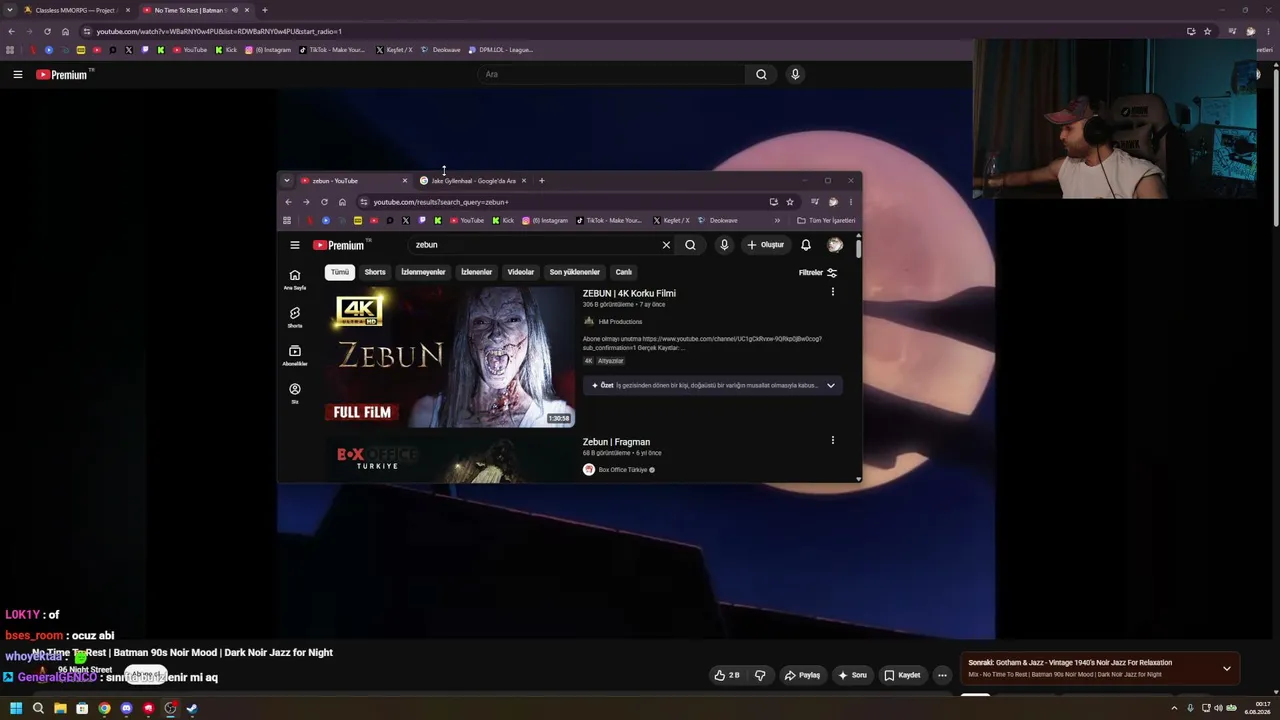Expand the Sonraki up-next playlist panel
This screenshot has width=1280, height=720.
pos(1227,669)
